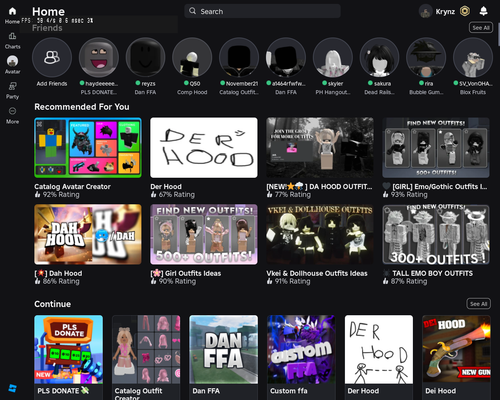Continue playing Der Hood
Viewport: 500px width, 400px height.
pos(379,349)
